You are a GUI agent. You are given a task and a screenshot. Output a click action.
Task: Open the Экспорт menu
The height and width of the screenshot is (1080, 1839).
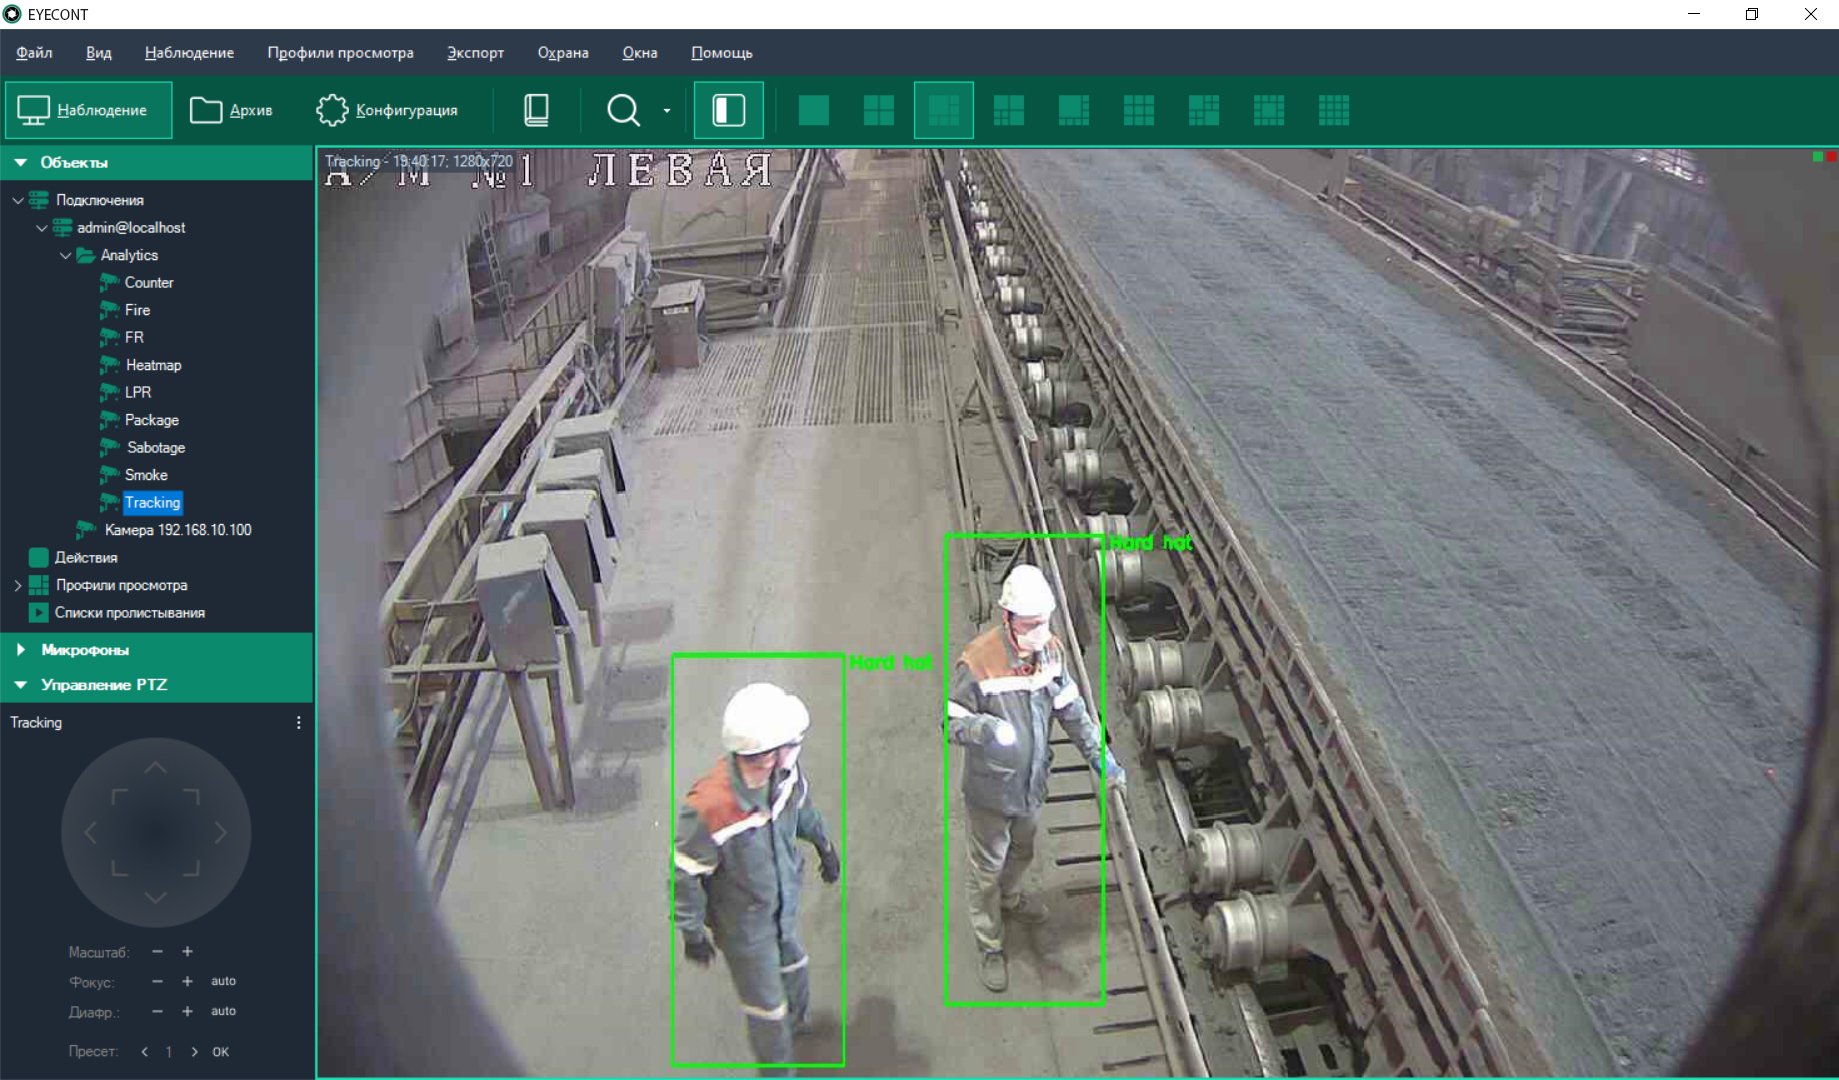pyautogui.click(x=475, y=53)
